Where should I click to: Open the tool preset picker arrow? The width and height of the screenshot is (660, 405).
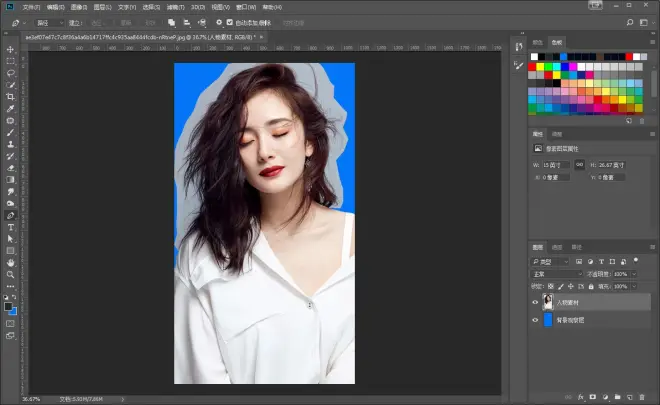pos(24,23)
